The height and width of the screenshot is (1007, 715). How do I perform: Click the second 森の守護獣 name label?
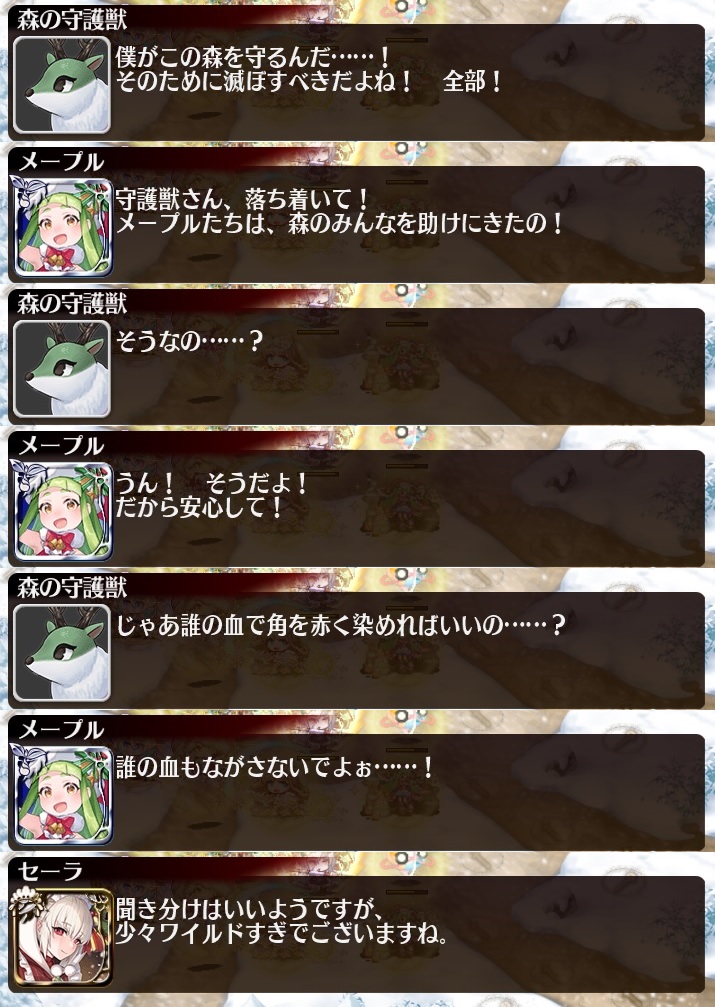pyautogui.click(x=72, y=303)
